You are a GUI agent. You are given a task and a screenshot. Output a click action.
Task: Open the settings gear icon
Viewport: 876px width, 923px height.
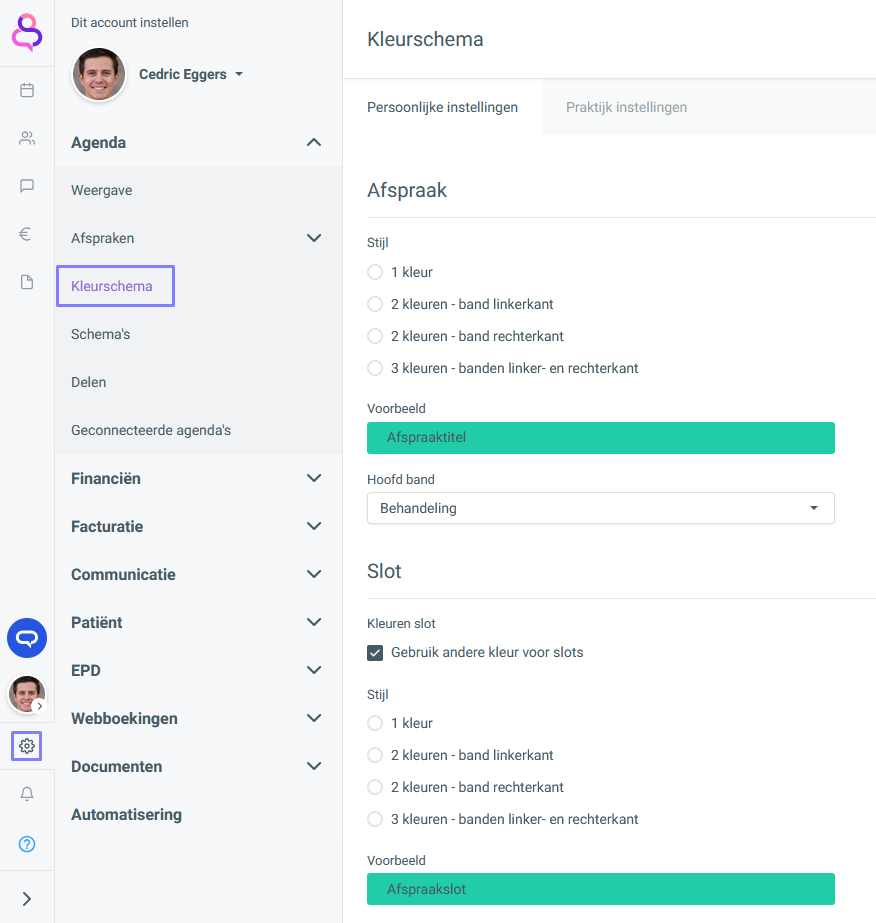tap(27, 746)
